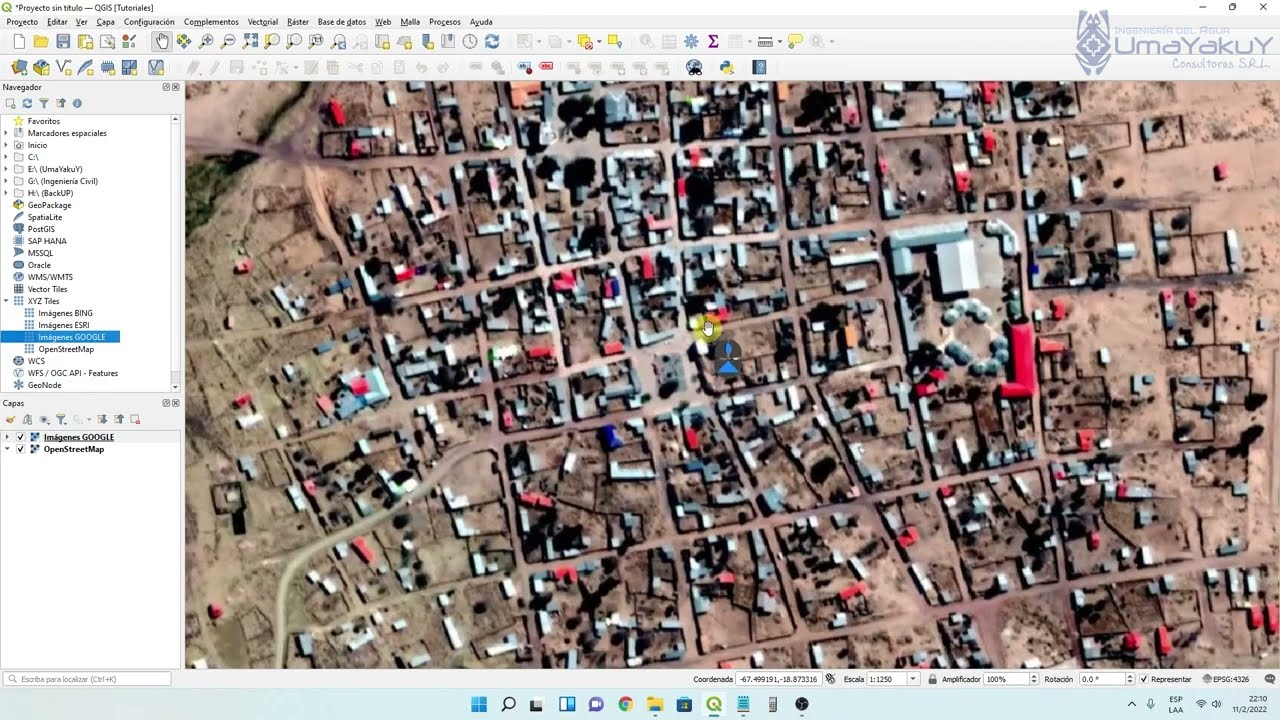Image resolution: width=1280 pixels, height=720 pixels.
Task: Click the Zoom Out magnifier tool
Action: [228, 41]
